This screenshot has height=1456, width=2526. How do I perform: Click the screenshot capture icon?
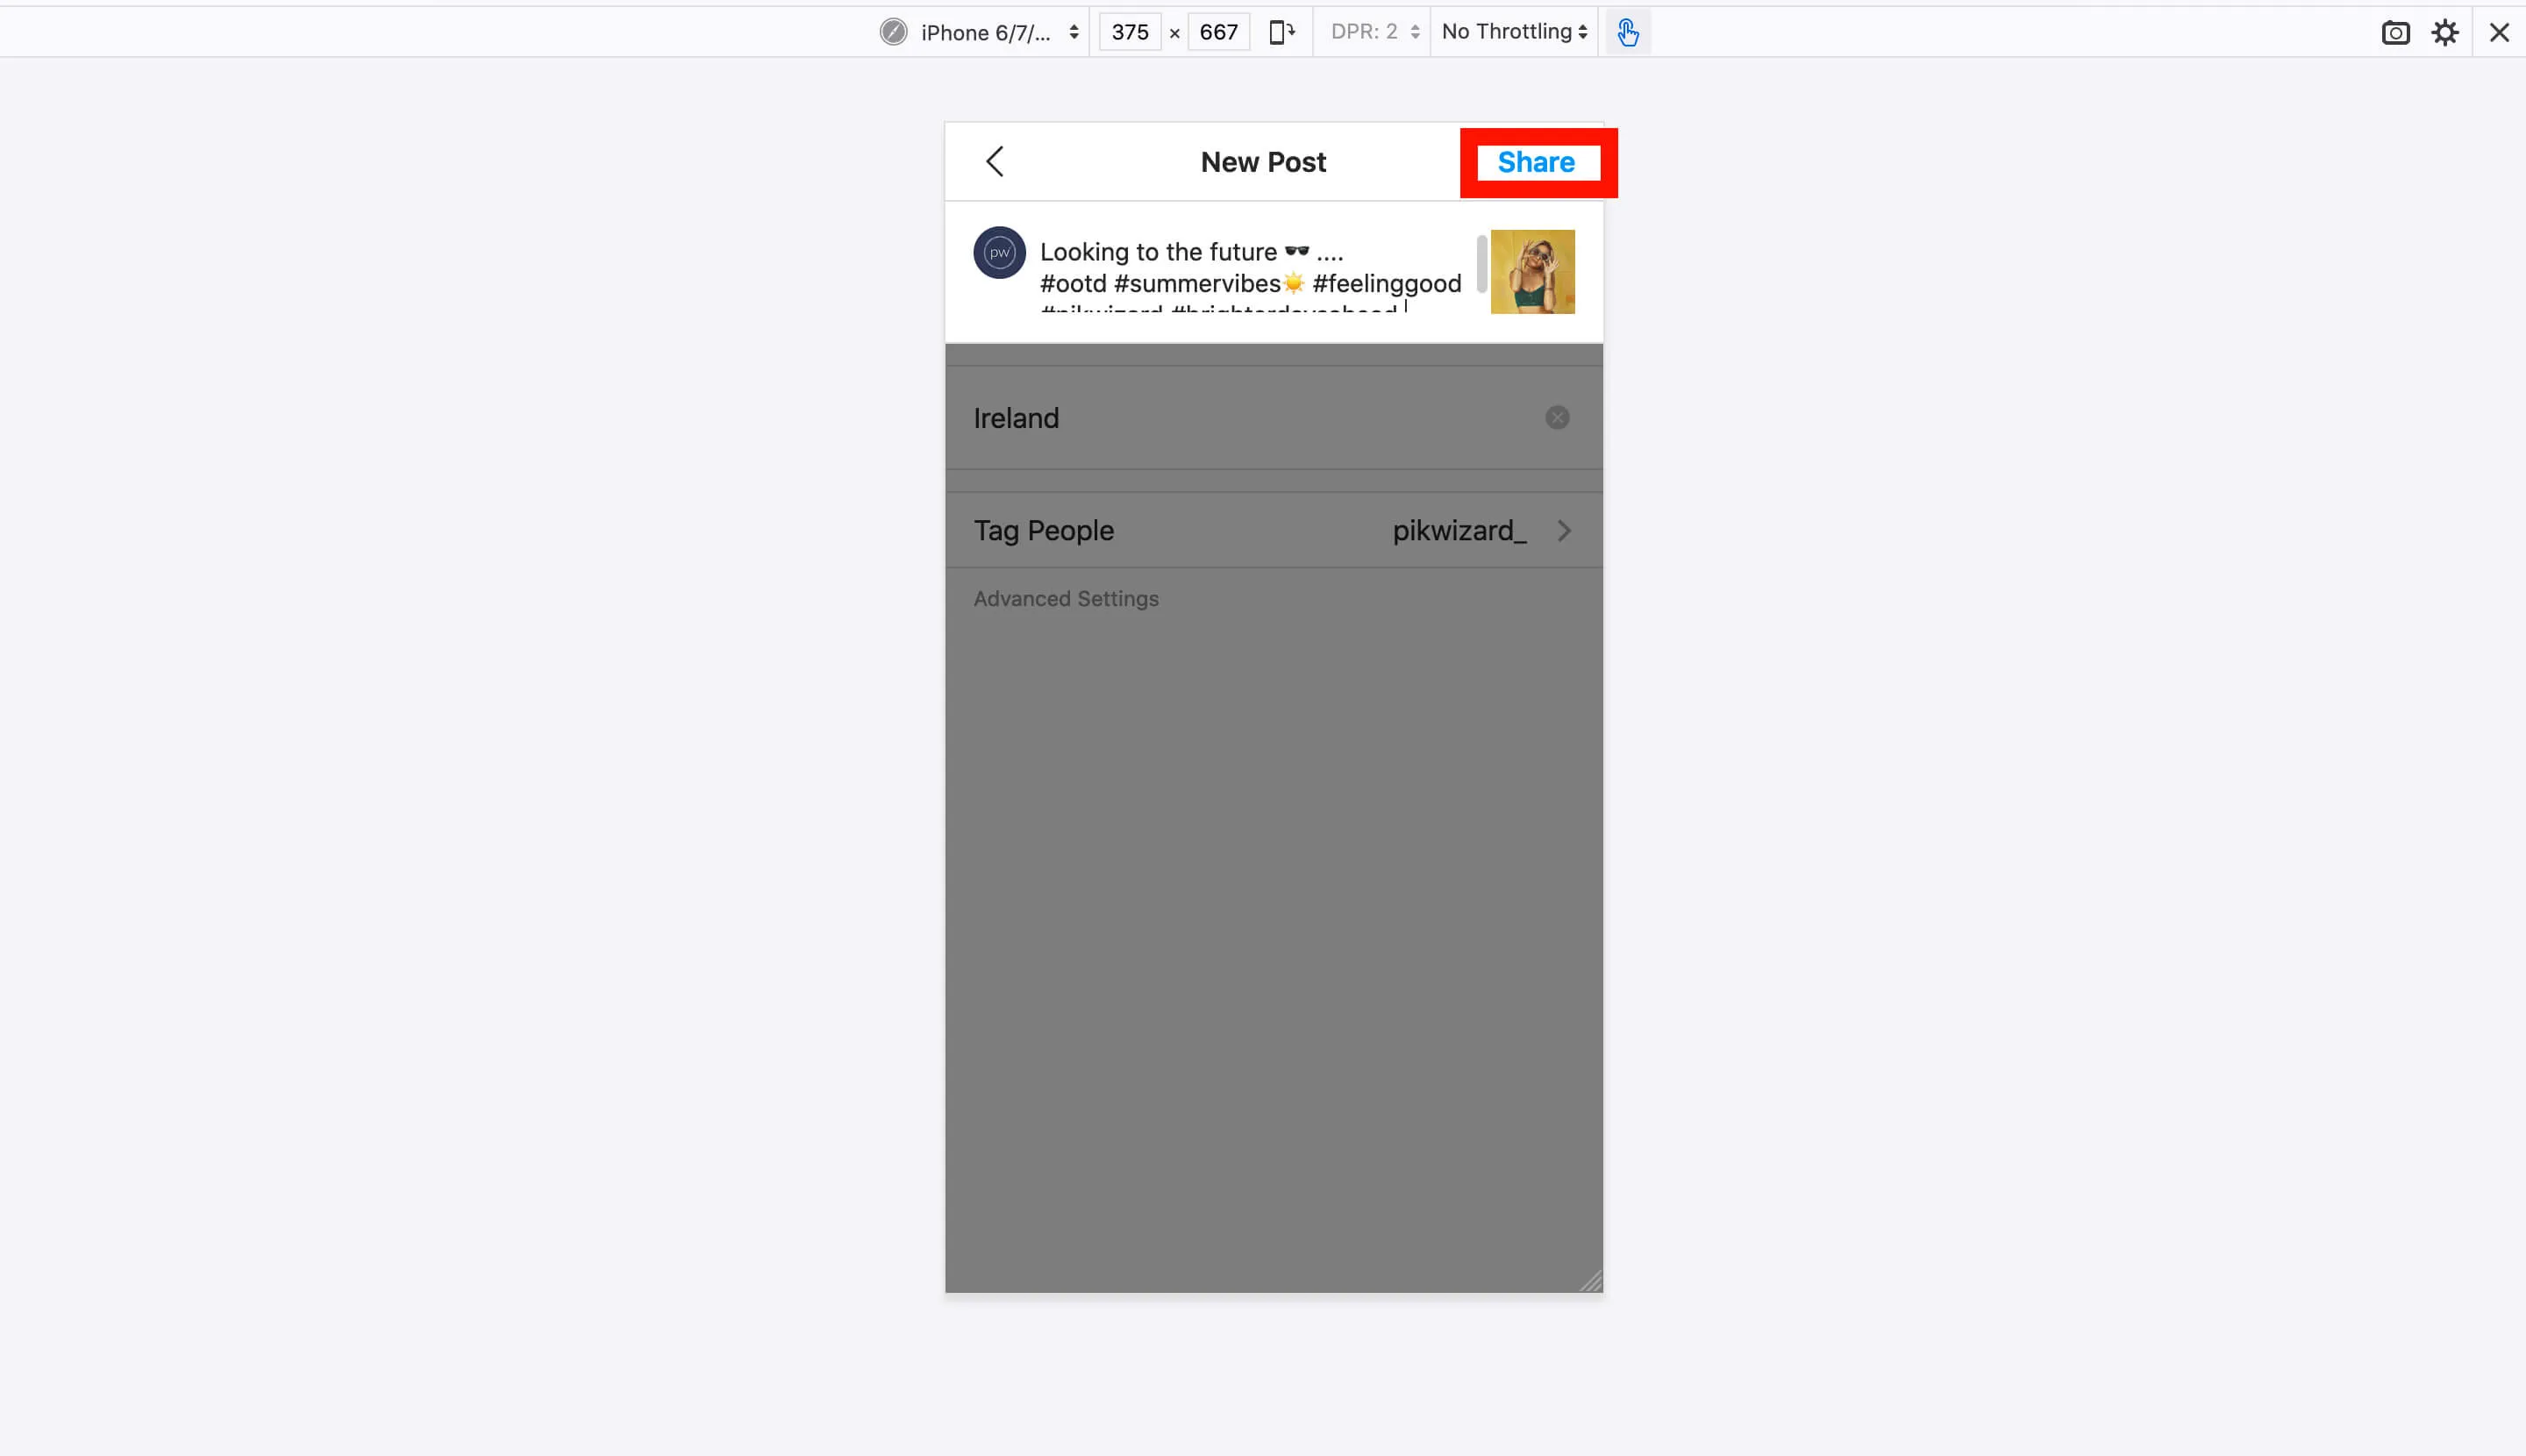tap(2394, 32)
